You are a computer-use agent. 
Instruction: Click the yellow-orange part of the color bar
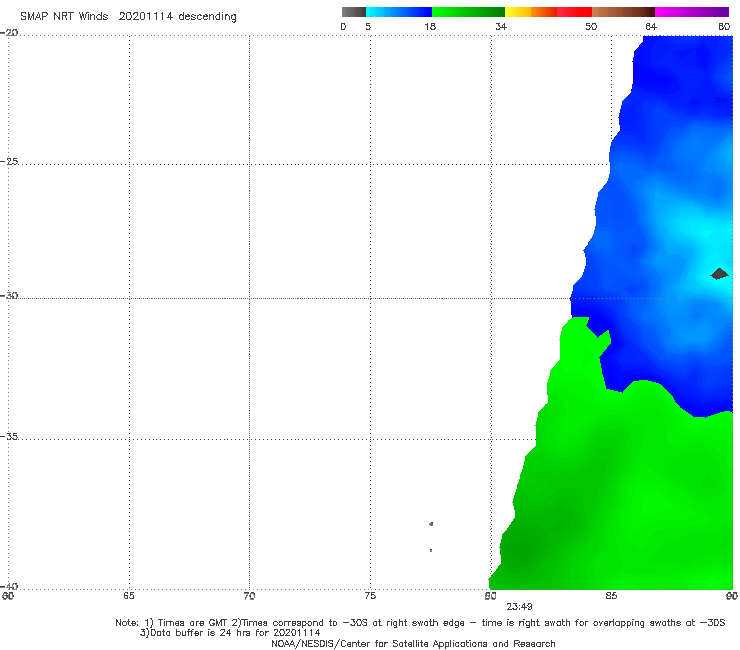click(530, 12)
